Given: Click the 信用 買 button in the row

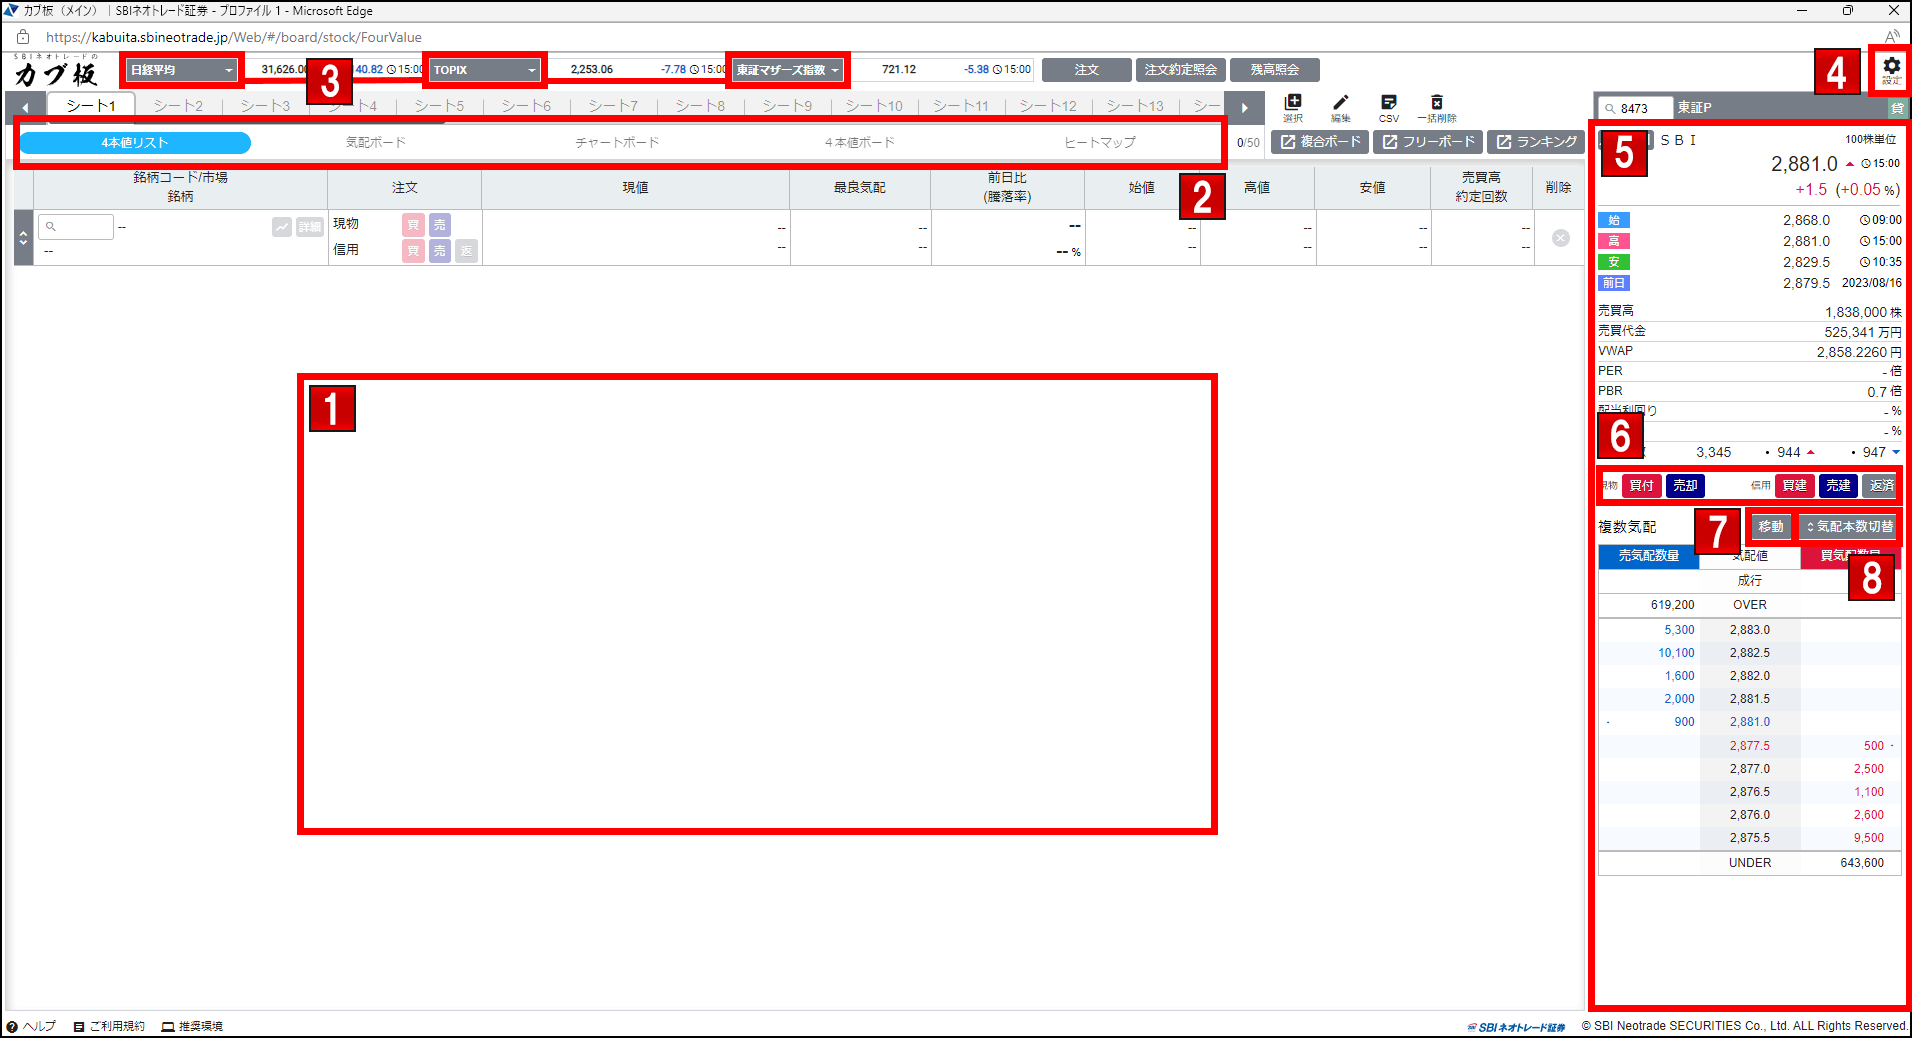Looking at the screenshot, I should [x=413, y=251].
